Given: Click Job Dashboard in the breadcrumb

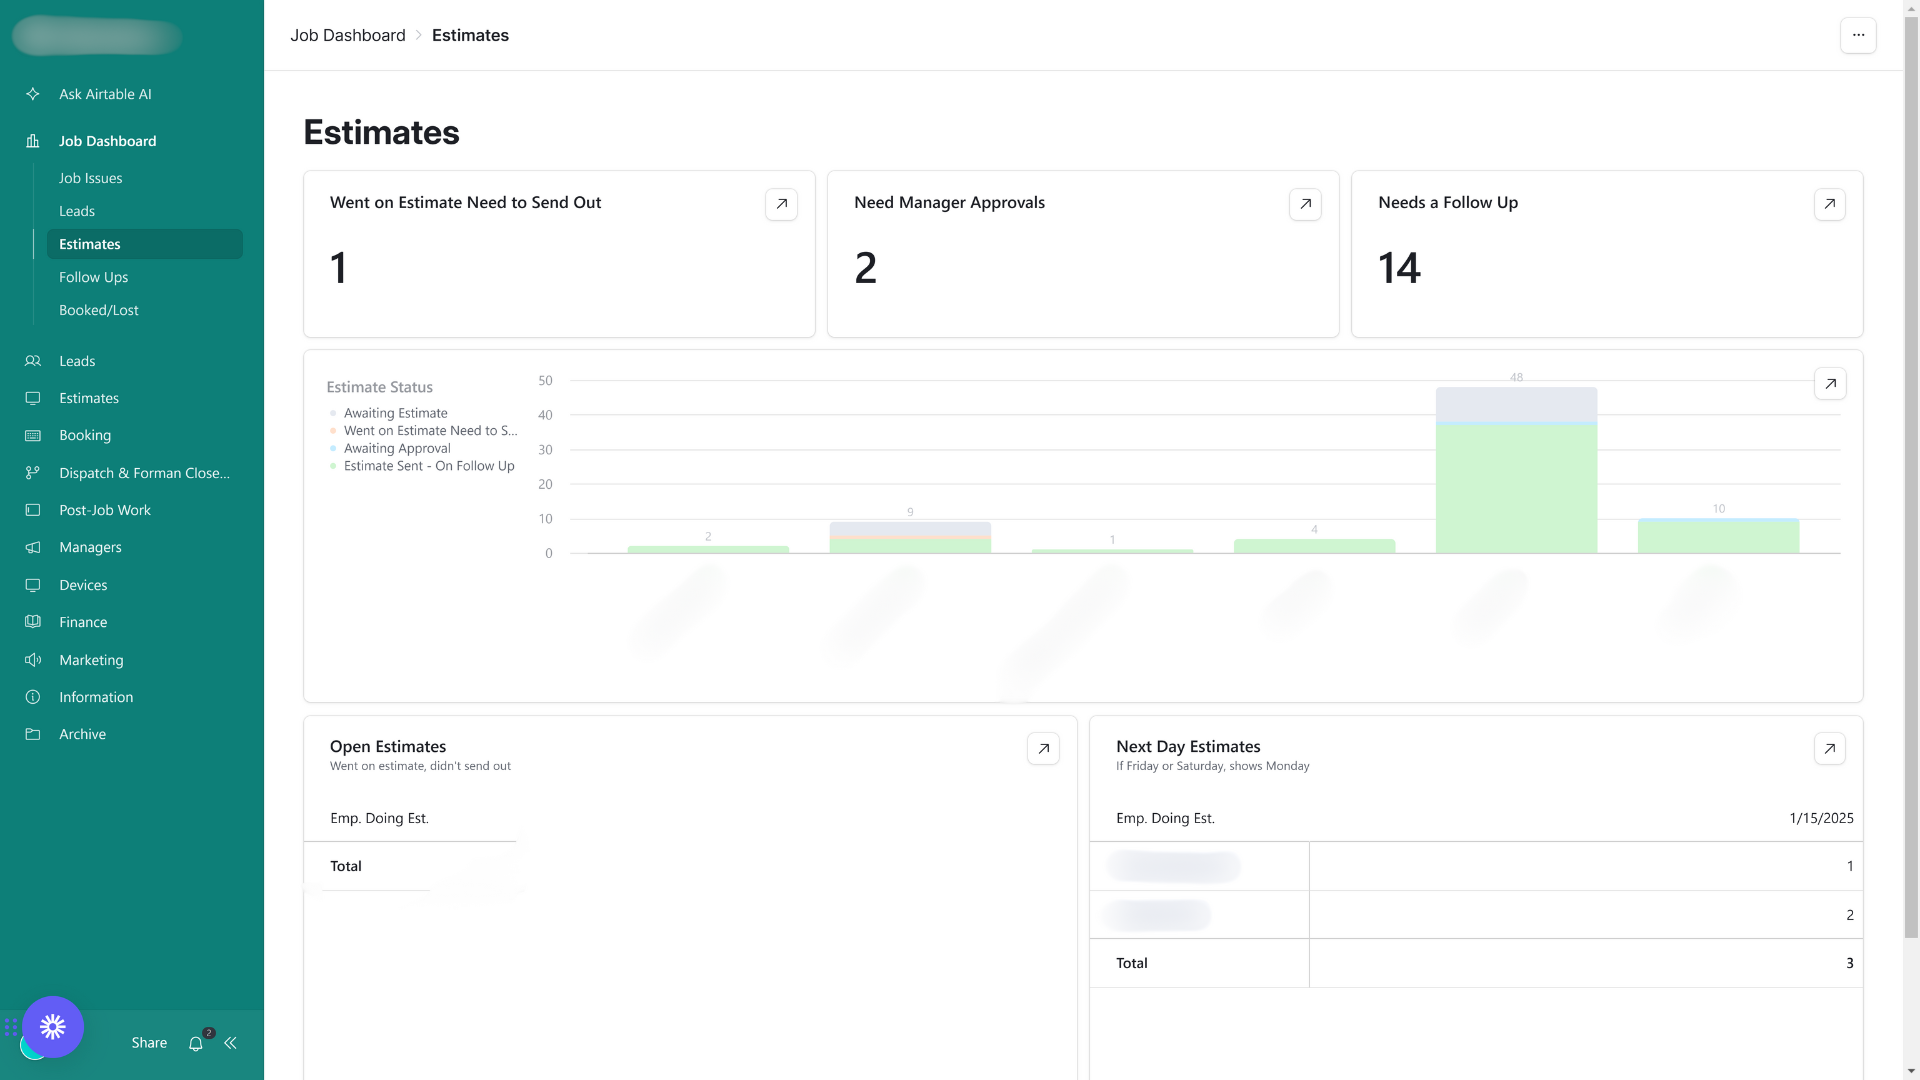Looking at the screenshot, I should click(347, 35).
